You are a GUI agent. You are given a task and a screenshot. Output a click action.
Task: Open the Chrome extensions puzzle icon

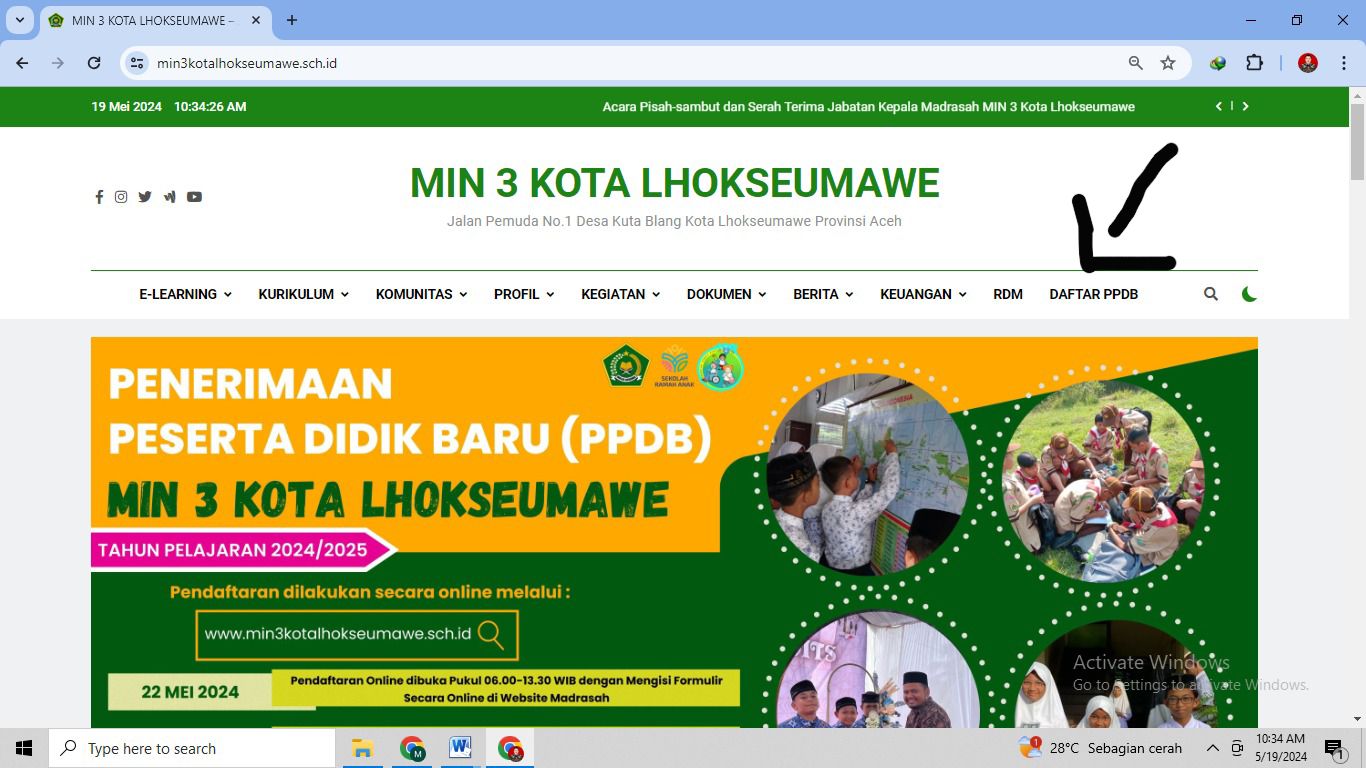click(1254, 63)
